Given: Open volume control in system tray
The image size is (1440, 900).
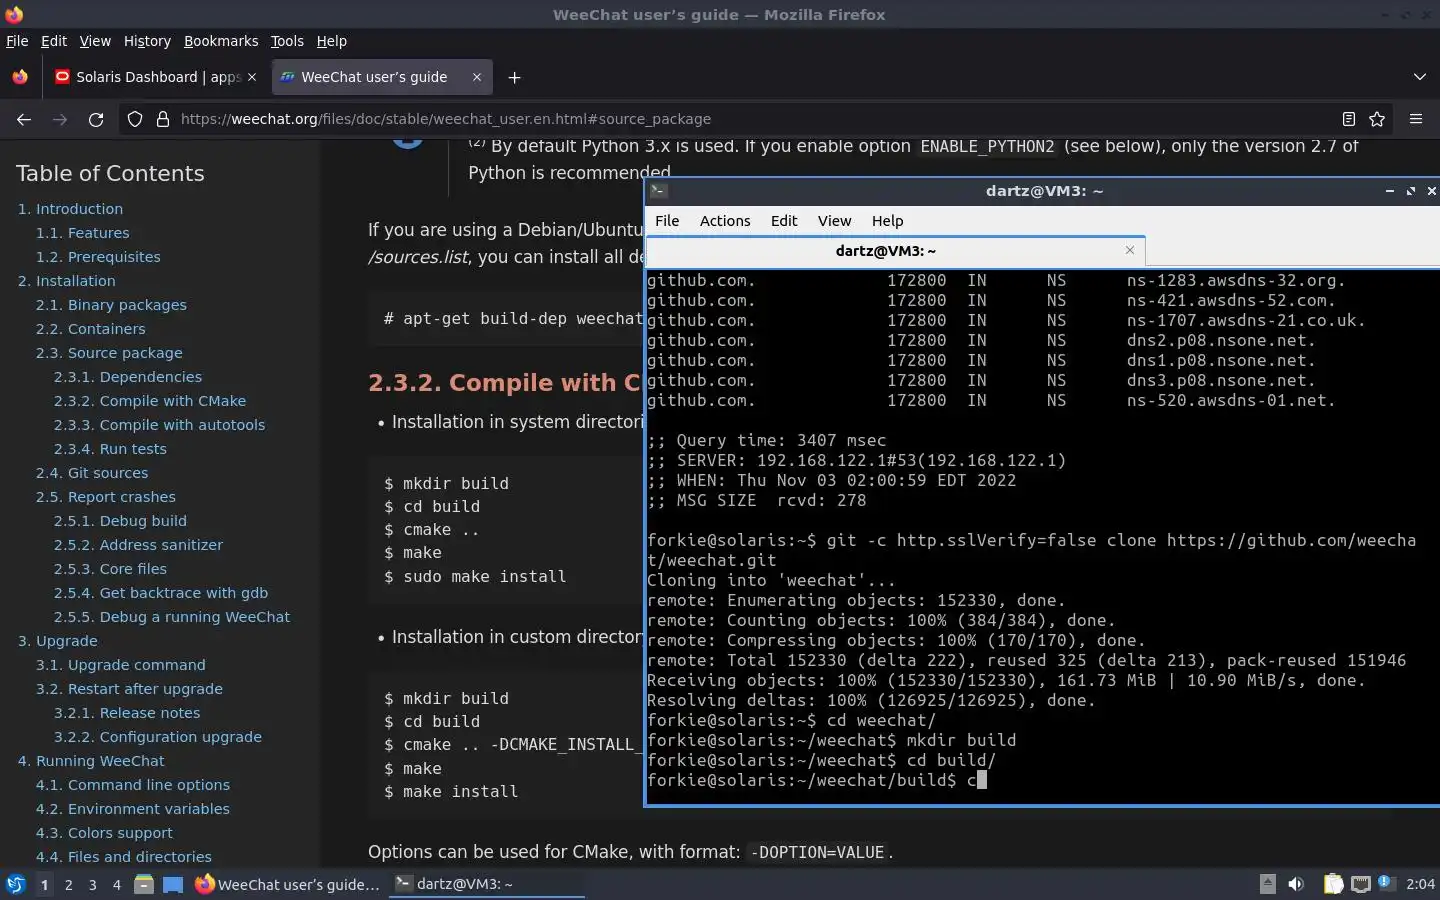Looking at the screenshot, I should click(x=1296, y=884).
